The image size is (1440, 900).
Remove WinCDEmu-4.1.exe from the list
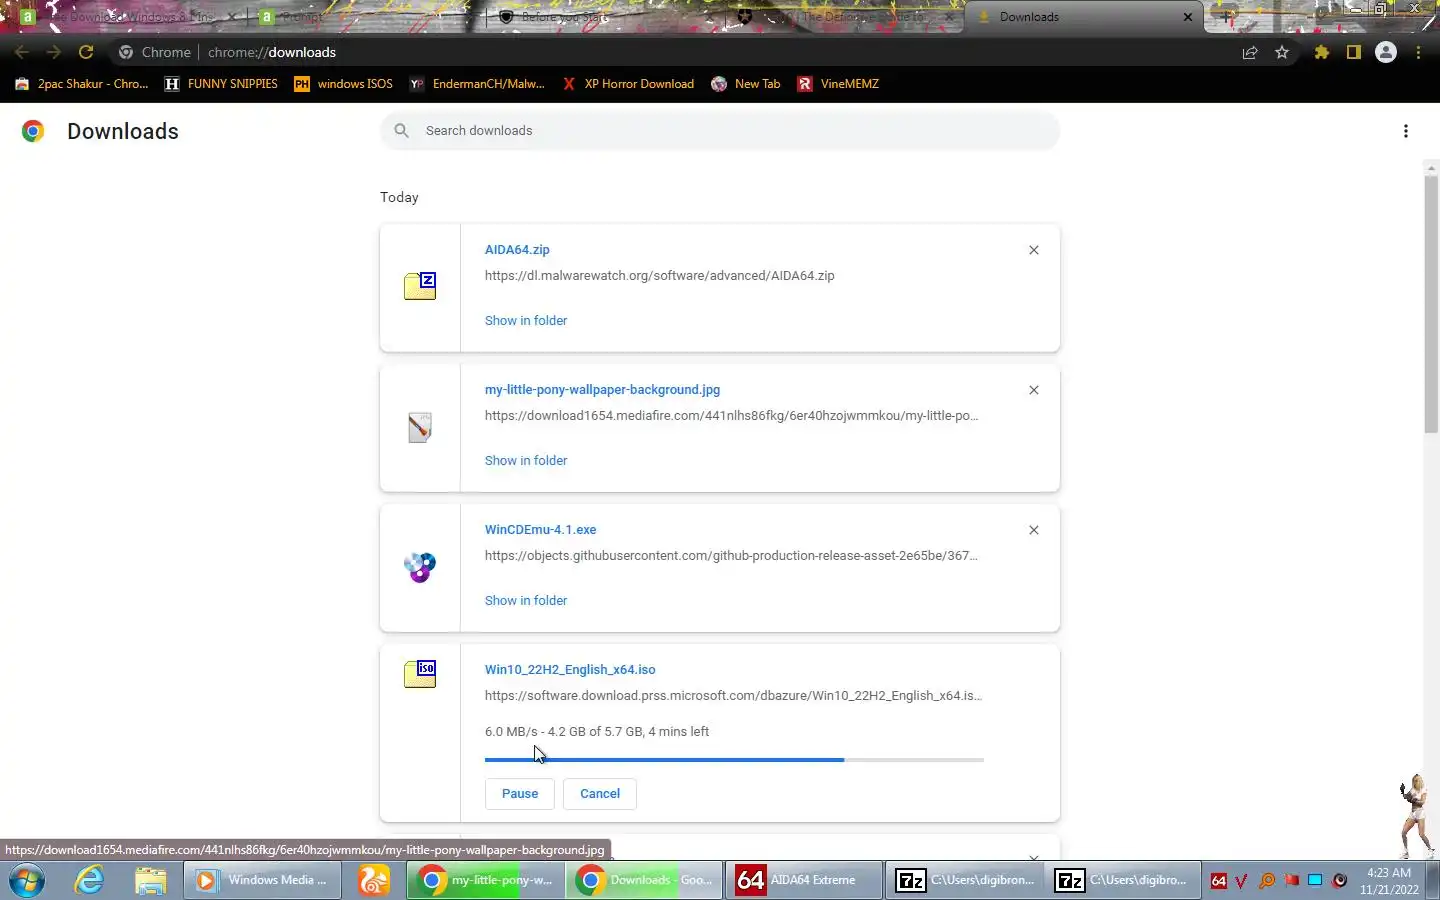[1034, 530]
